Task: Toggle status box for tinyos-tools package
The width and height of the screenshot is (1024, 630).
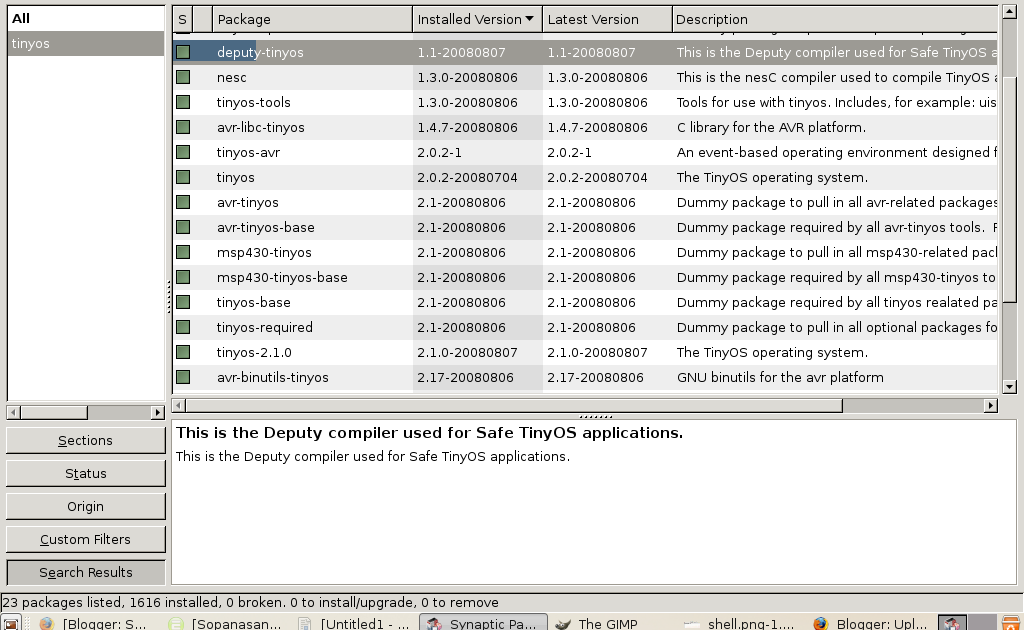Action: click(183, 102)
